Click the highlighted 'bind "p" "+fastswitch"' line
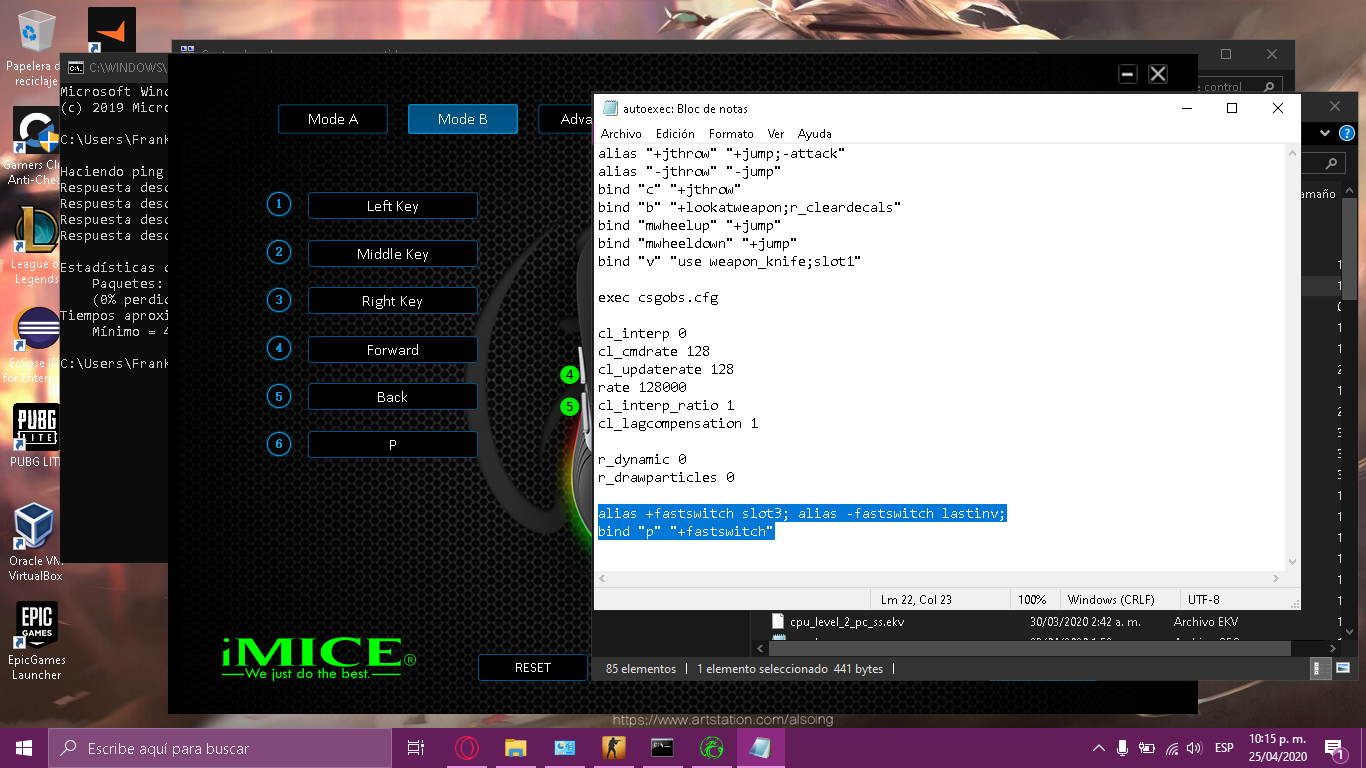The width and height of the screenshot is (1366, 768). (686, 531)
